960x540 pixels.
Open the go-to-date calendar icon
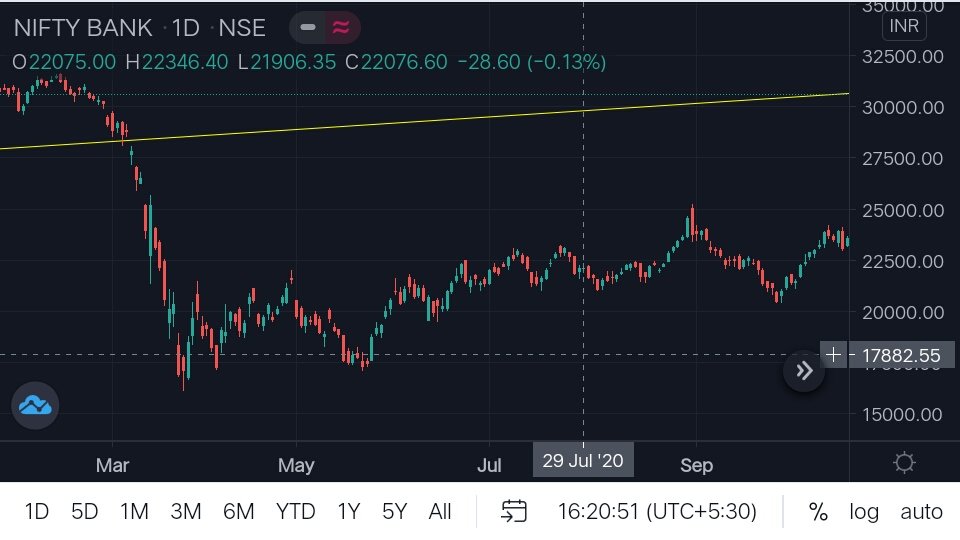click(514, 511)
